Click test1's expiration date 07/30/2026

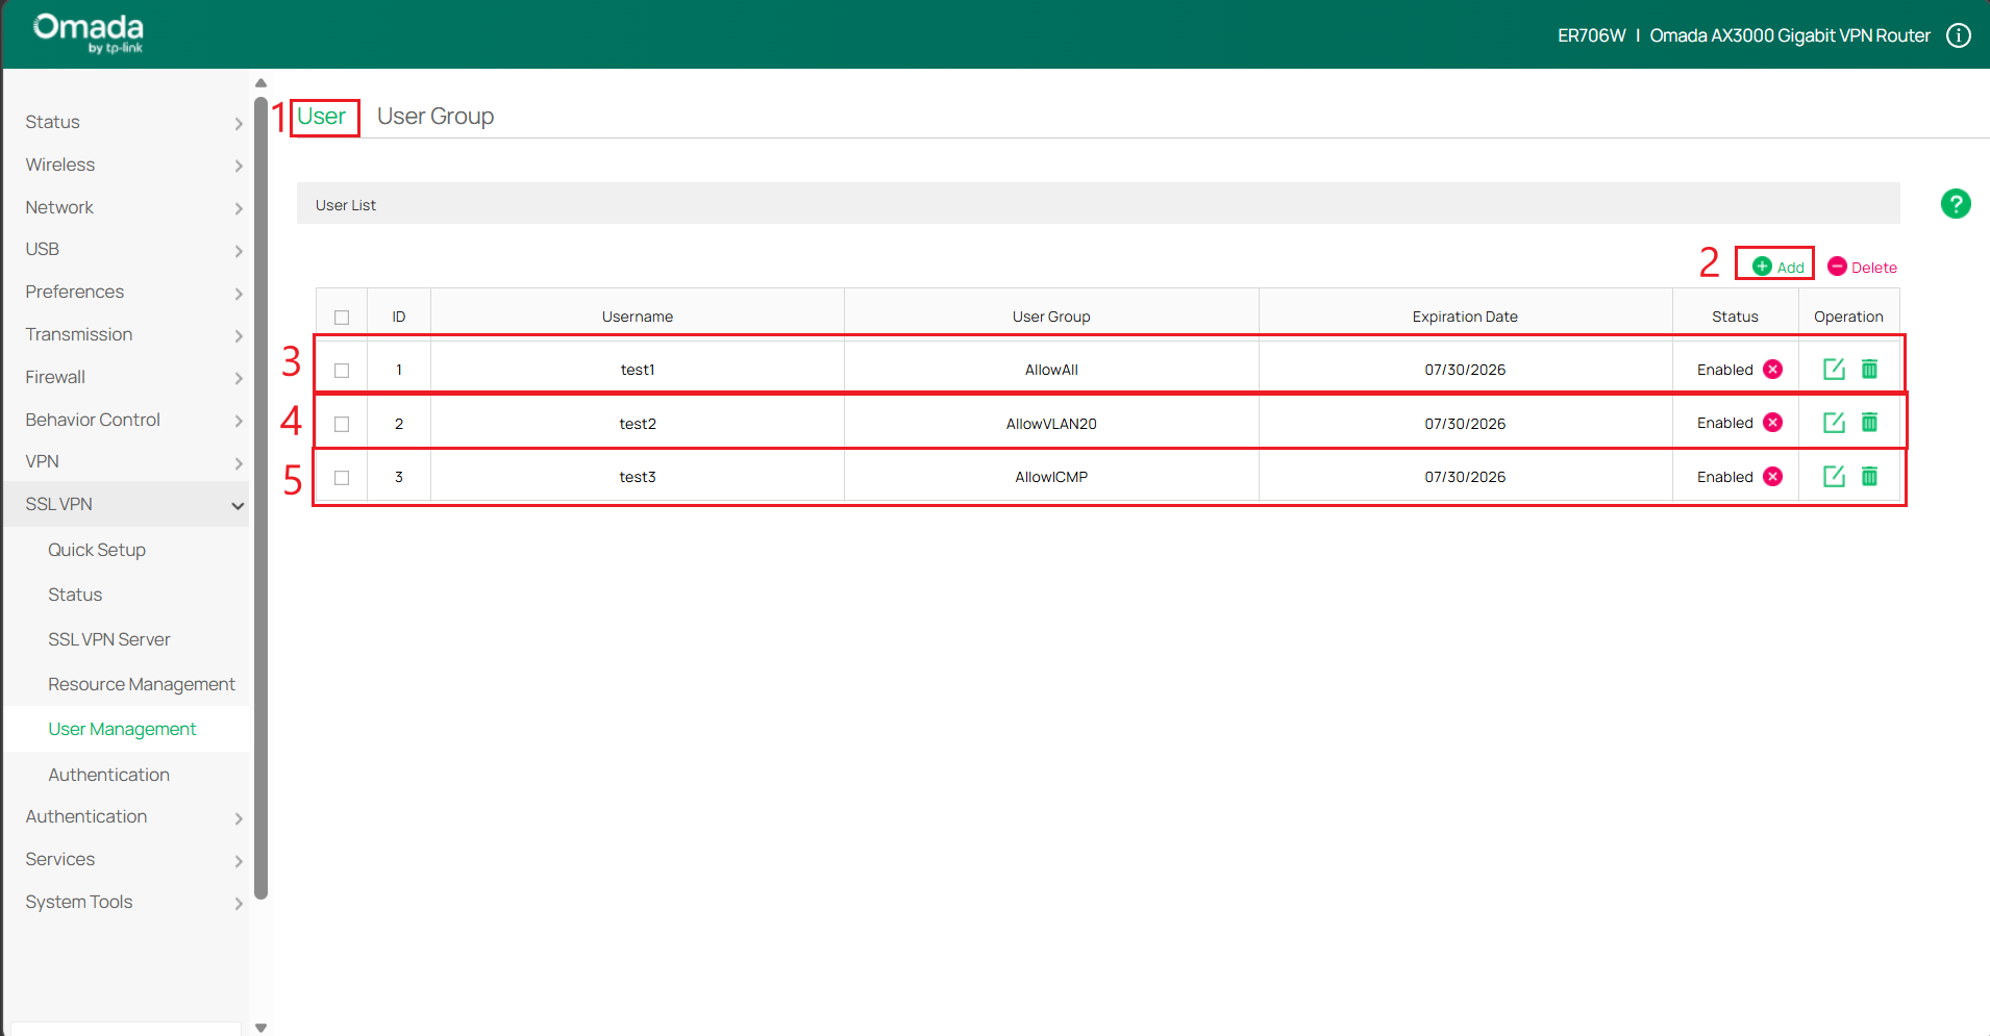point(1465,370)
